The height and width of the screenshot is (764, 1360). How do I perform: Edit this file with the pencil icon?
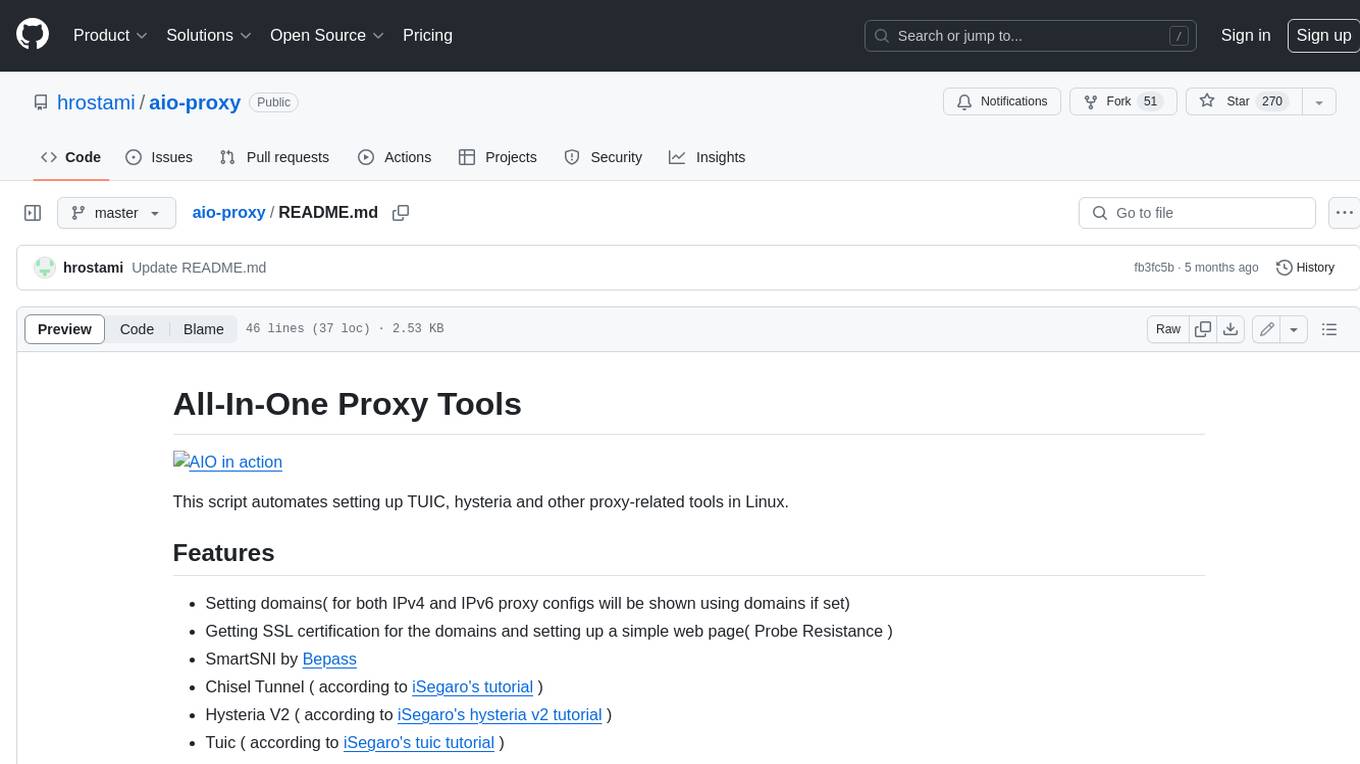tap(1267, 329)
